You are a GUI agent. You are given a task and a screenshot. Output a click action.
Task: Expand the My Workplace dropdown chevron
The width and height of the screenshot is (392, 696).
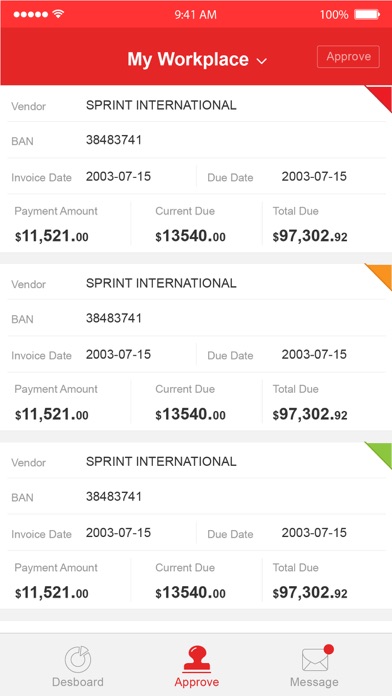click(262, 61)
